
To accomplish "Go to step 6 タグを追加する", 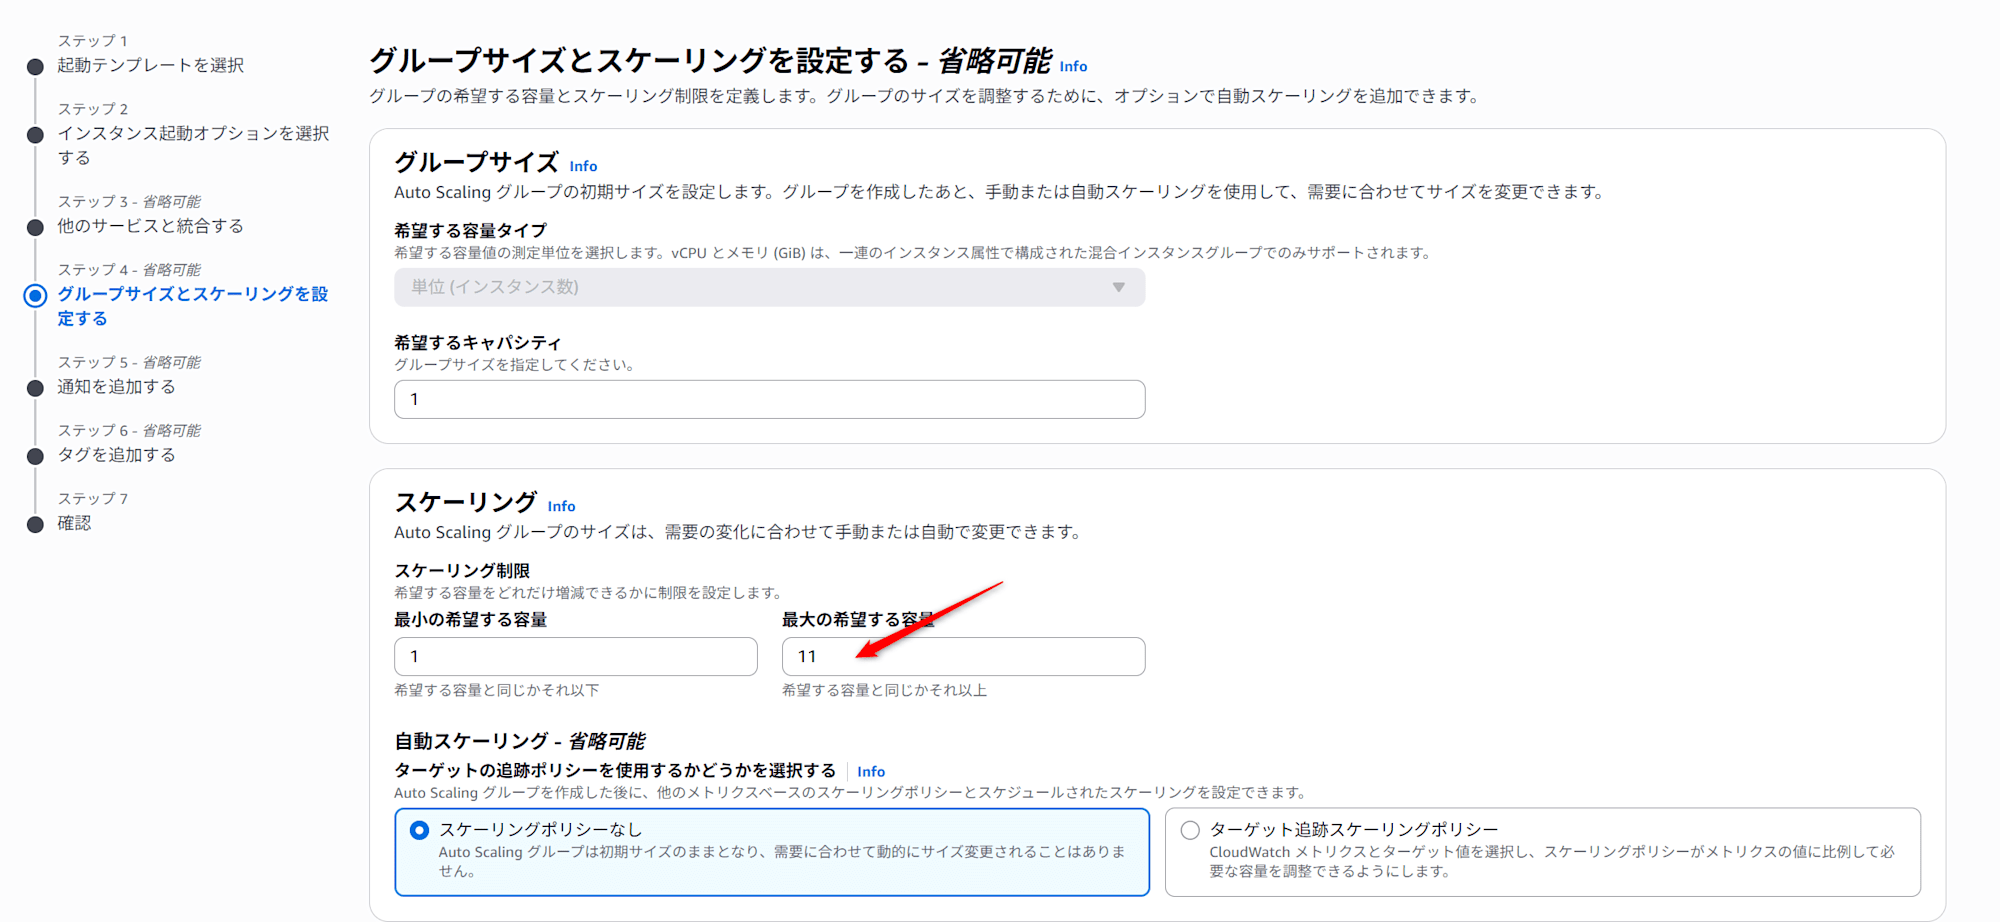I will (x=116, y=454).
